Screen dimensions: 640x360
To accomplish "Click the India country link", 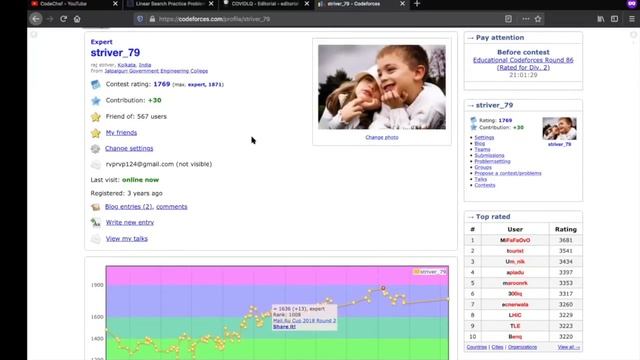I will 145,65.
